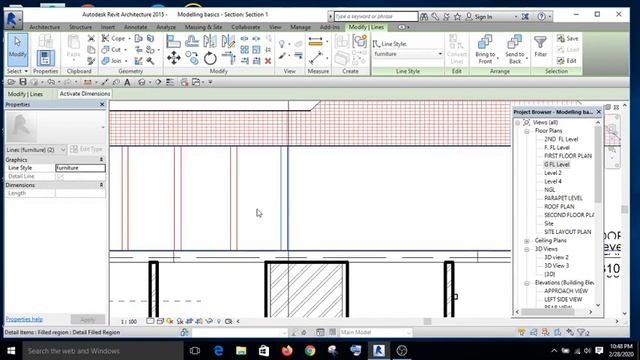Screen dimensions: 640x360
Task: Send selected lines to back
Action: tap(515, 50)
